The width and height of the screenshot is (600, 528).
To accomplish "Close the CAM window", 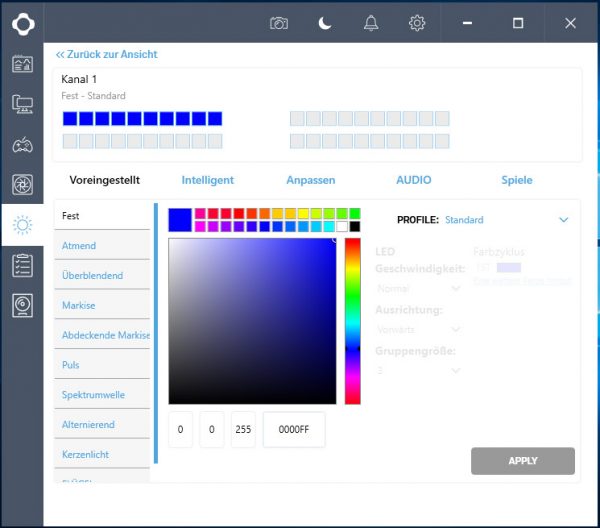I will pos(570,23).
